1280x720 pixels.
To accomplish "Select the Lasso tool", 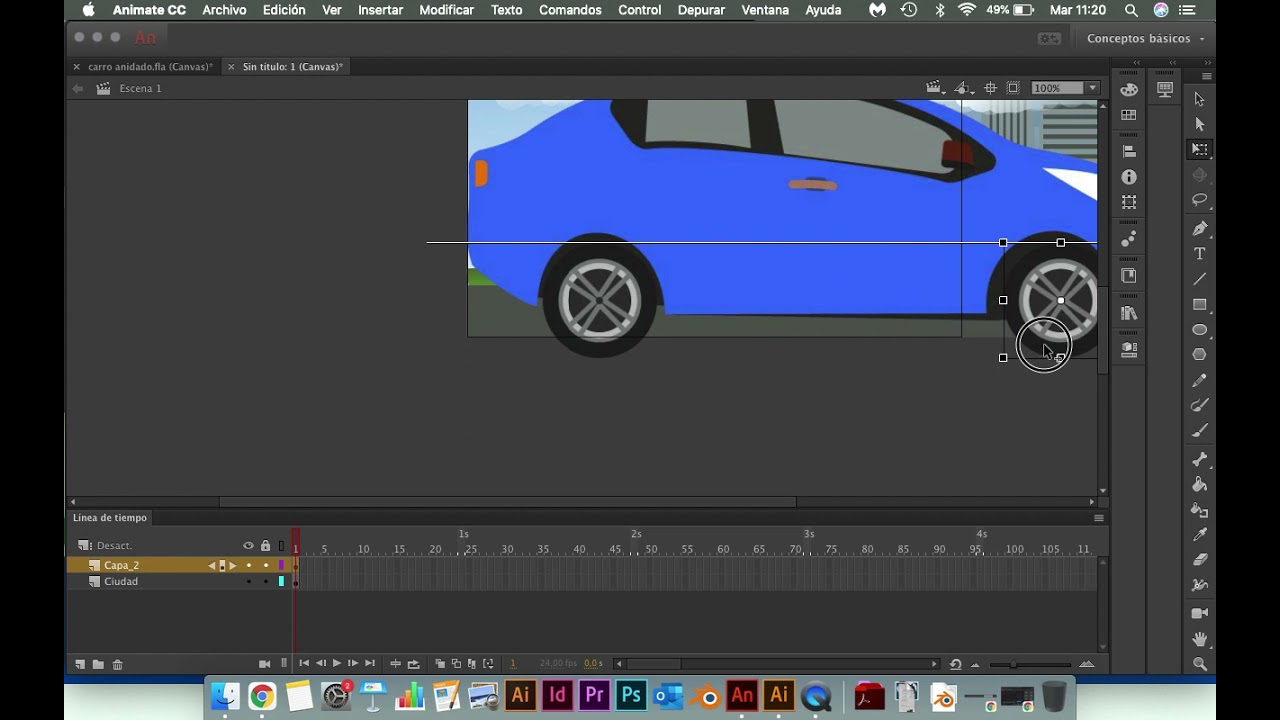I will [x=1199, y=200].
